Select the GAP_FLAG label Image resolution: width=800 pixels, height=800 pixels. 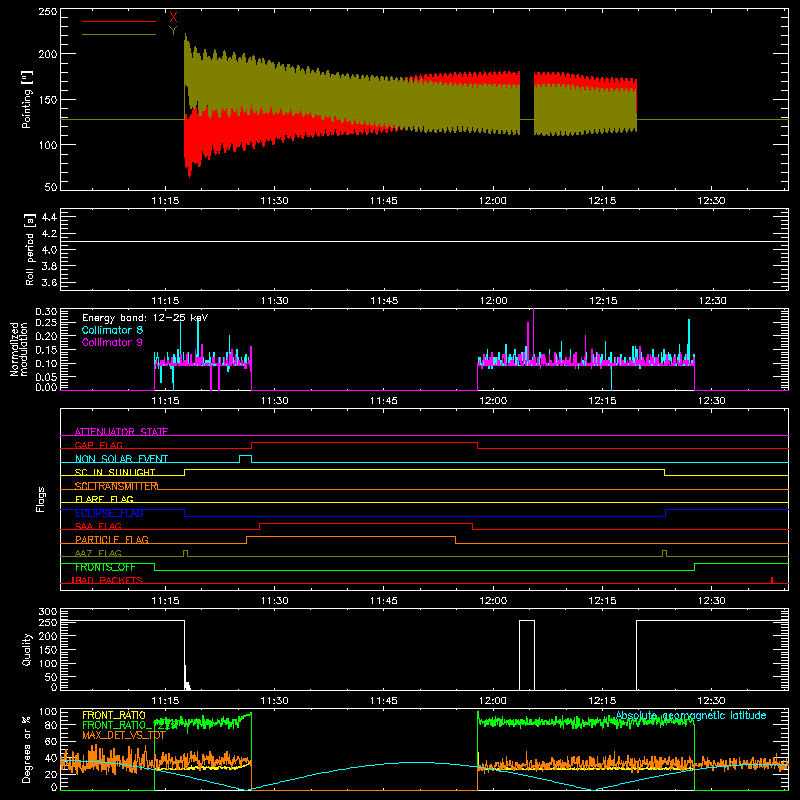[x=98, y=445]
